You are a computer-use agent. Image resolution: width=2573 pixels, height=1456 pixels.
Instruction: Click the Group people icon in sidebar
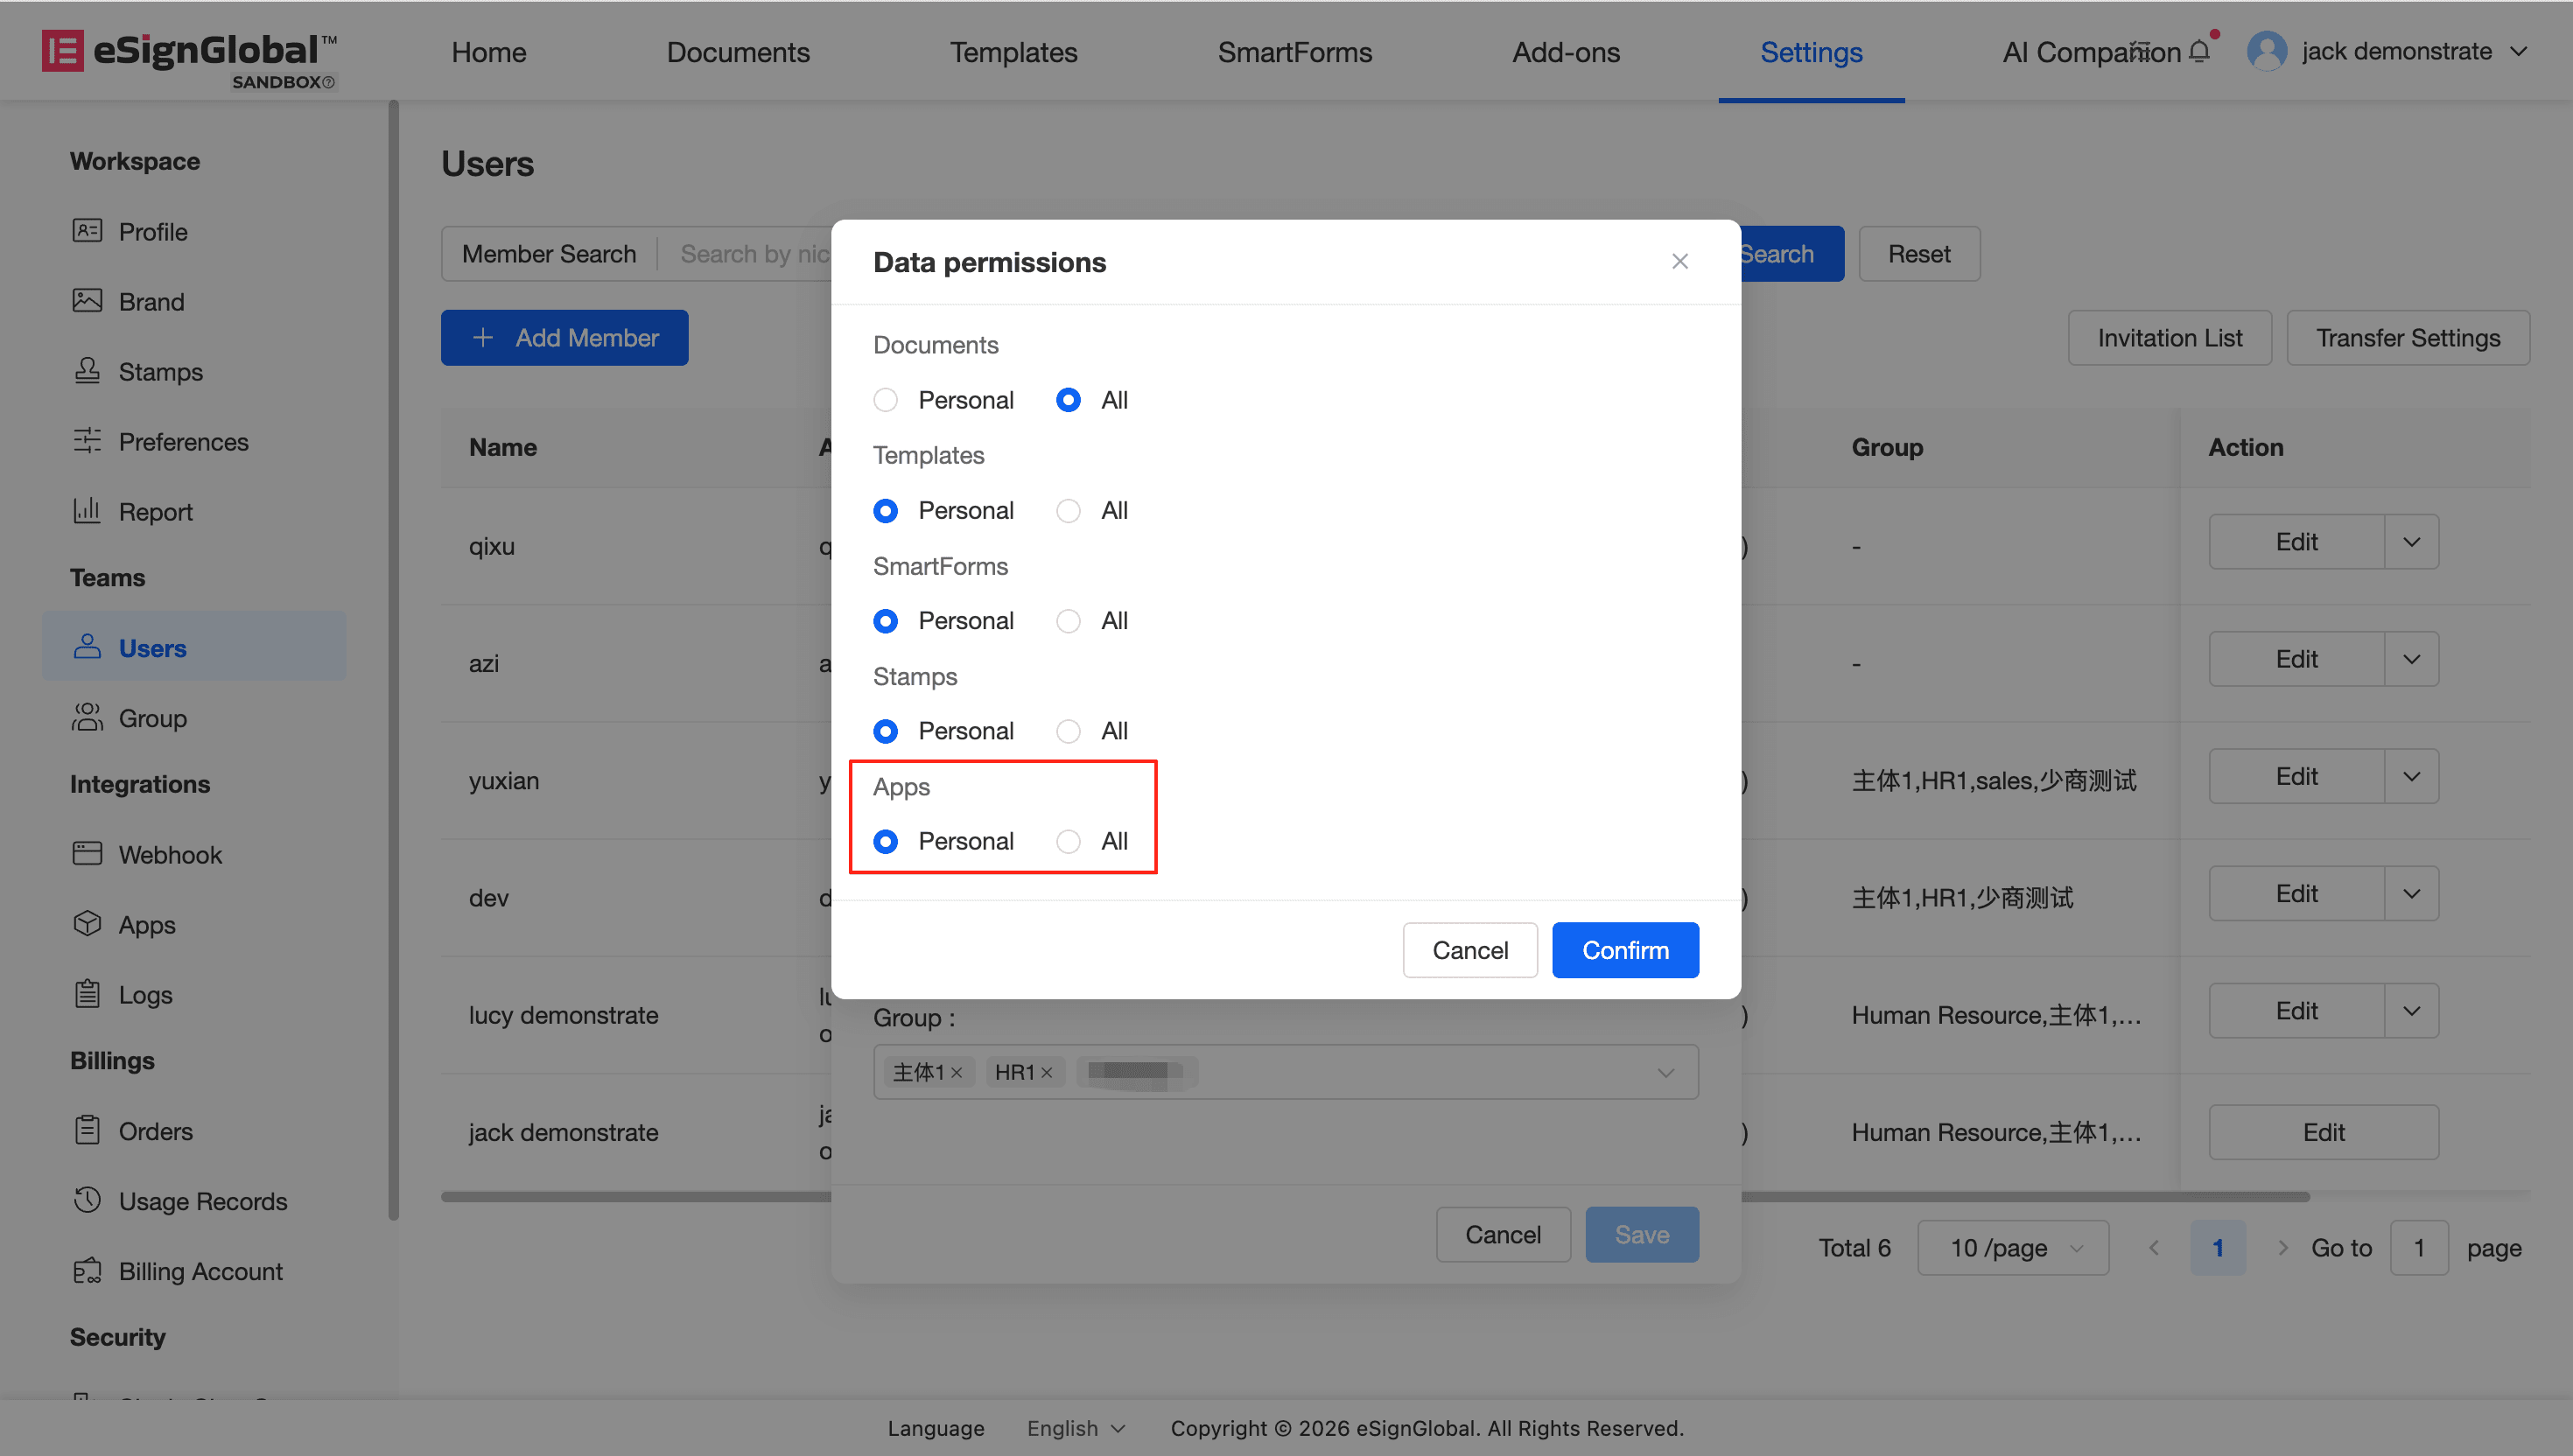click(x=87, y=717)
